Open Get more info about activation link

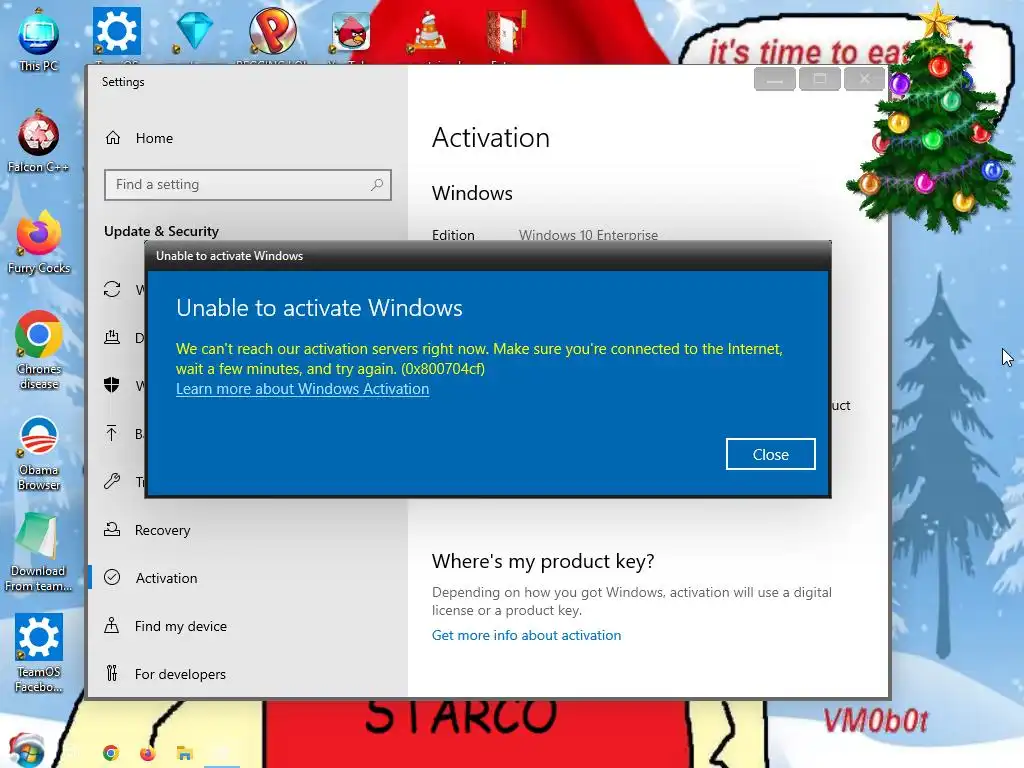point(526,635)
